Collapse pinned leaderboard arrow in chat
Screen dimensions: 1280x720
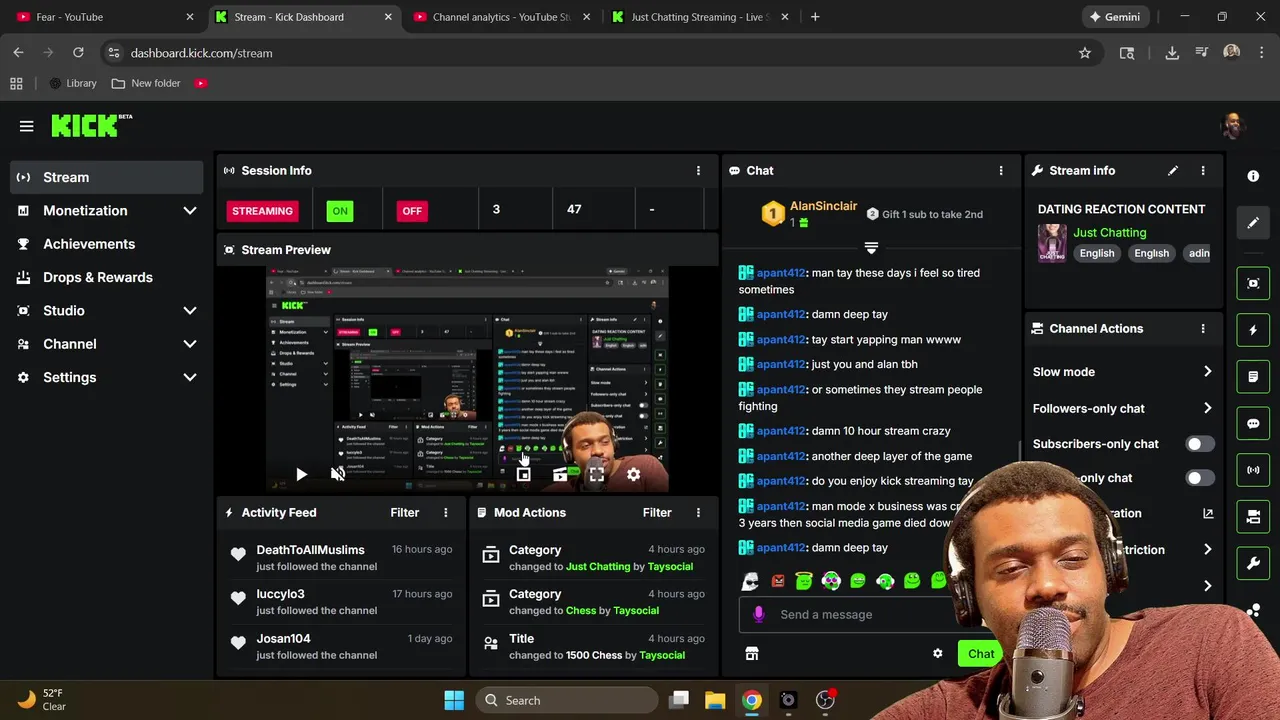871,247
